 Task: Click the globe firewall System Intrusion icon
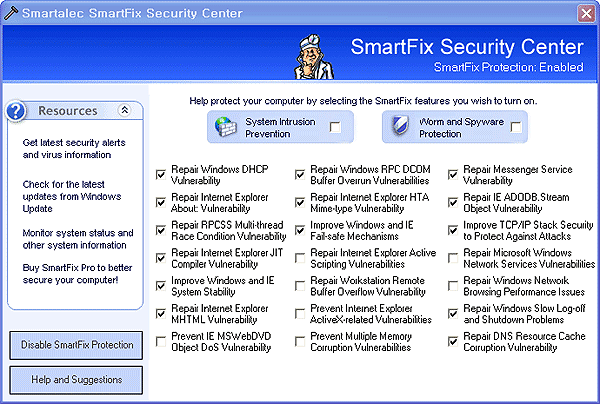point(225,127)
